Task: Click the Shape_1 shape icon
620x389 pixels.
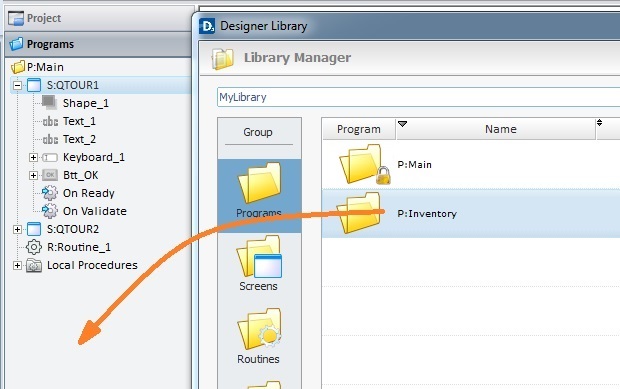Action: point(50,102)
